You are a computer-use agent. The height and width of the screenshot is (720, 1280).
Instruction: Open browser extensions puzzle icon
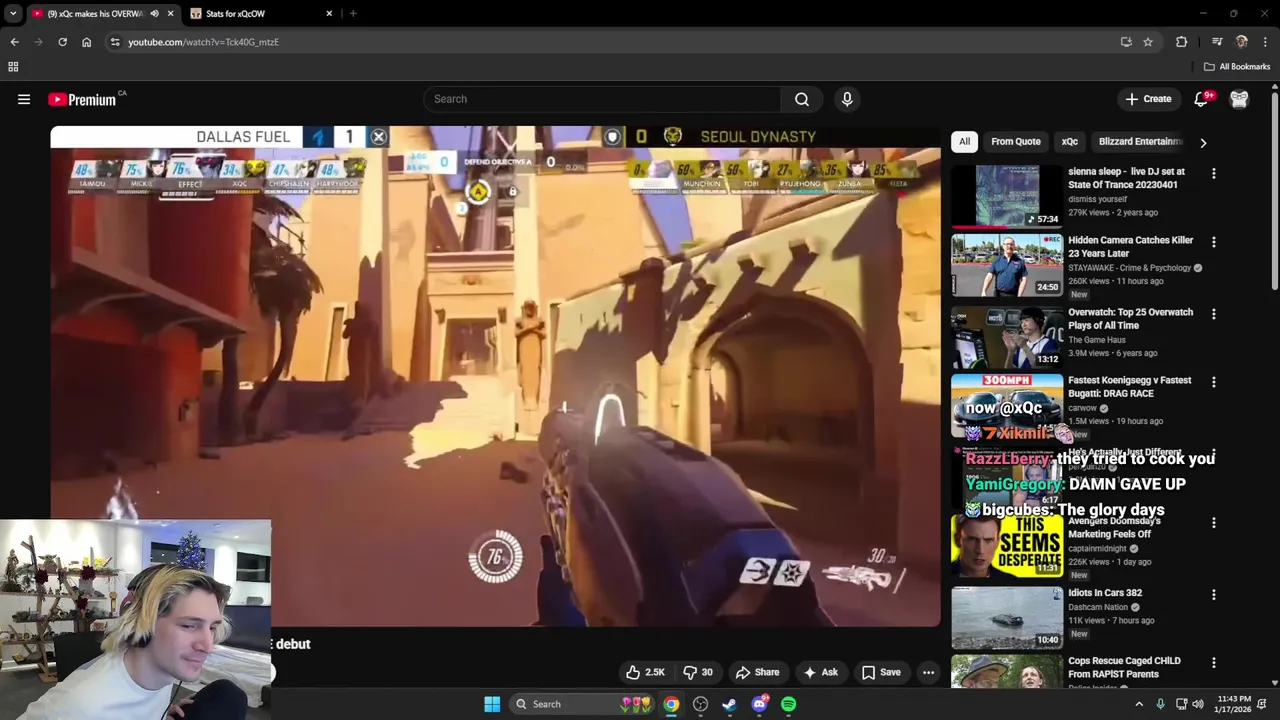1181,42
